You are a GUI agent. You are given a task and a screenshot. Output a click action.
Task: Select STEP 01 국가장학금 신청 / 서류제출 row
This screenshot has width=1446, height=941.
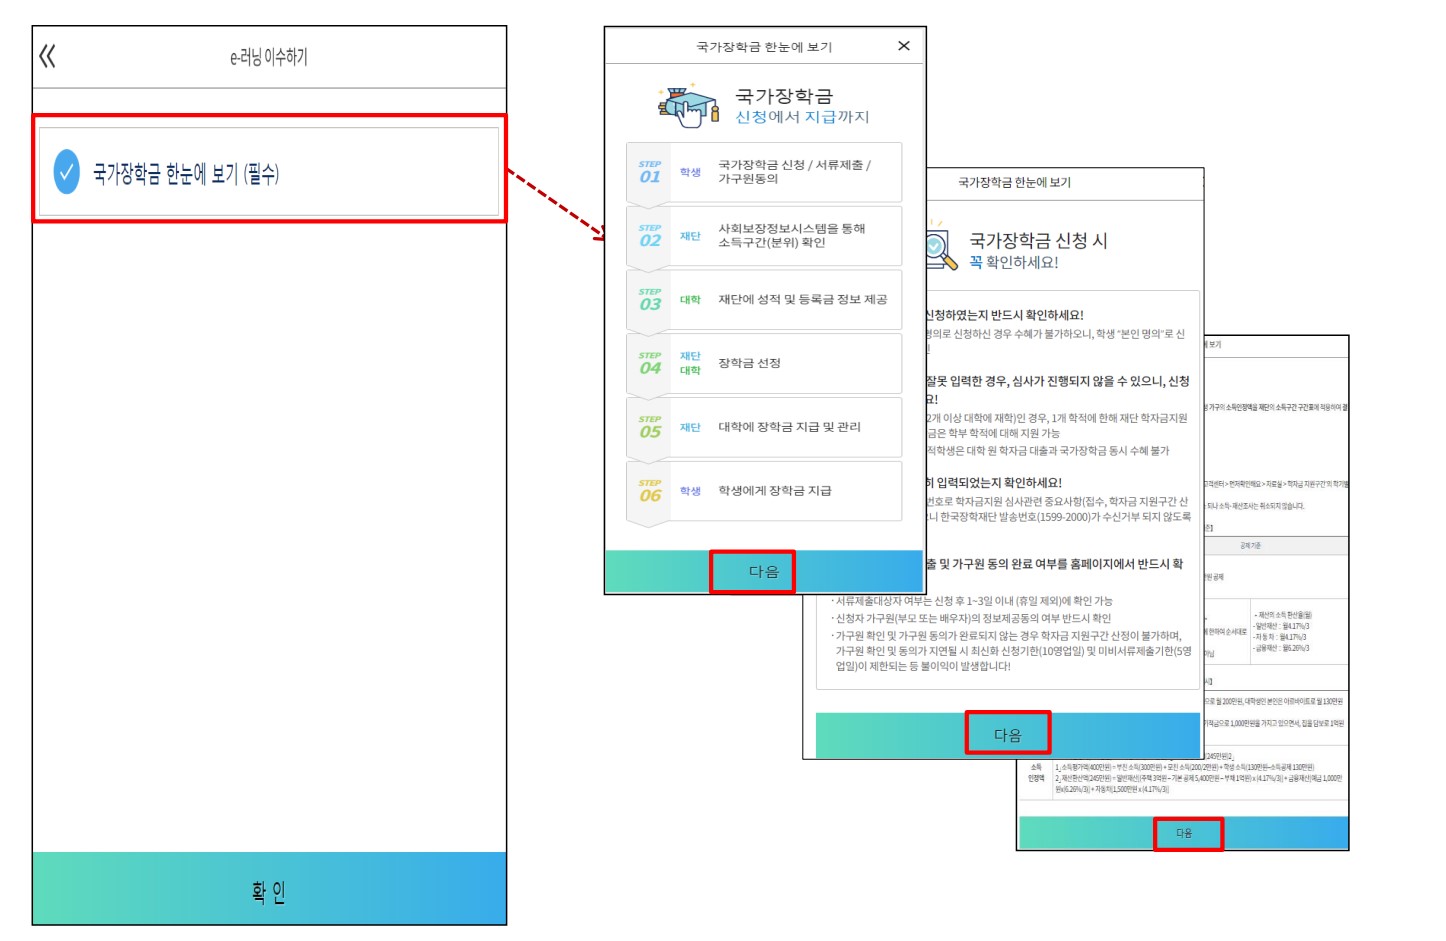point(764,172)
